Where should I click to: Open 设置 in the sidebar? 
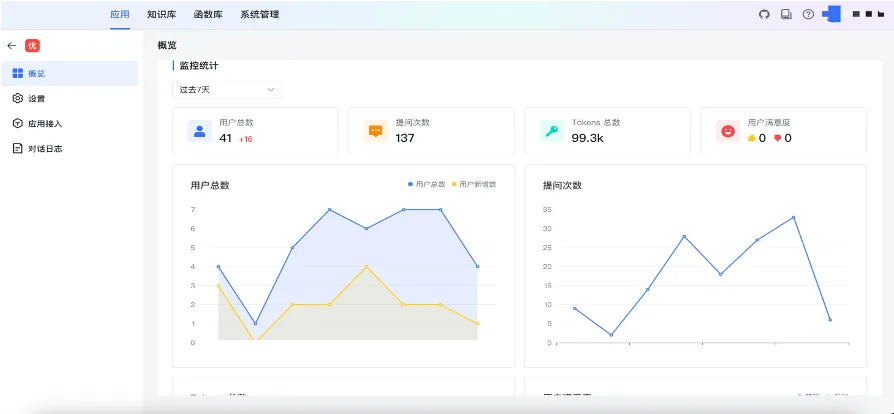pyautogui.click(x=69, y=98)
